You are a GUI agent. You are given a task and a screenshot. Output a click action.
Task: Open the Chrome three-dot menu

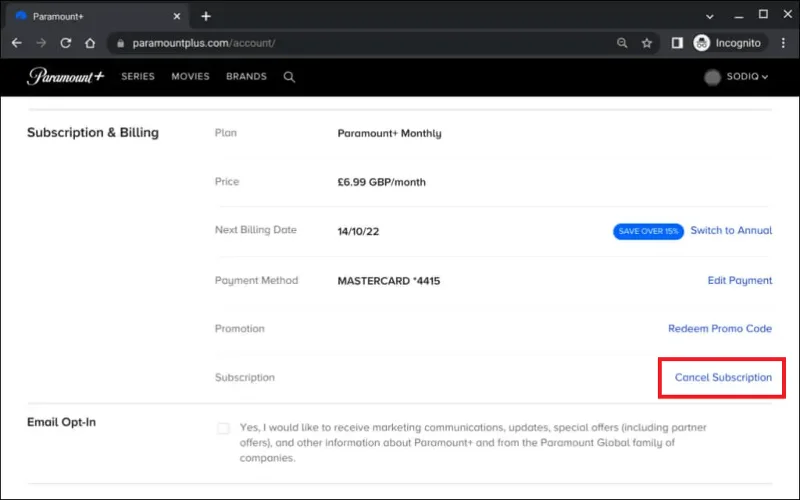[x=783, y=43]
